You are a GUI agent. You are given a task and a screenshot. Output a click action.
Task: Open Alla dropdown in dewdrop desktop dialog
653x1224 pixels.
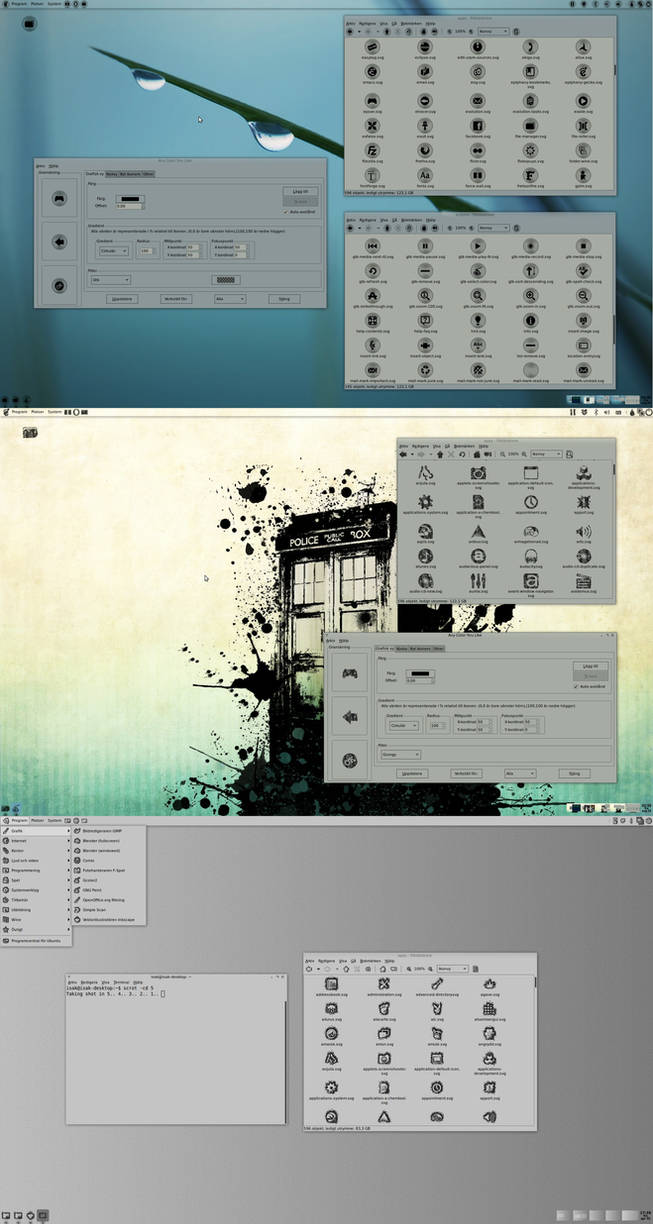[x=230, y=299]
